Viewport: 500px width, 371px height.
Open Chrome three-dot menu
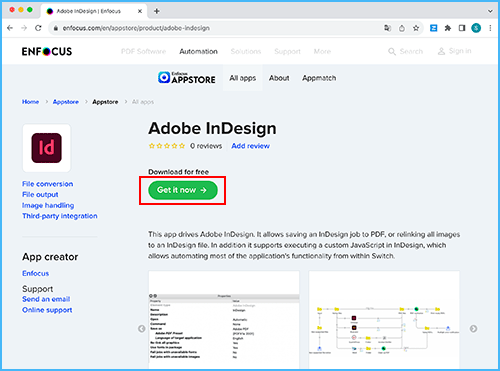[490, 28]
